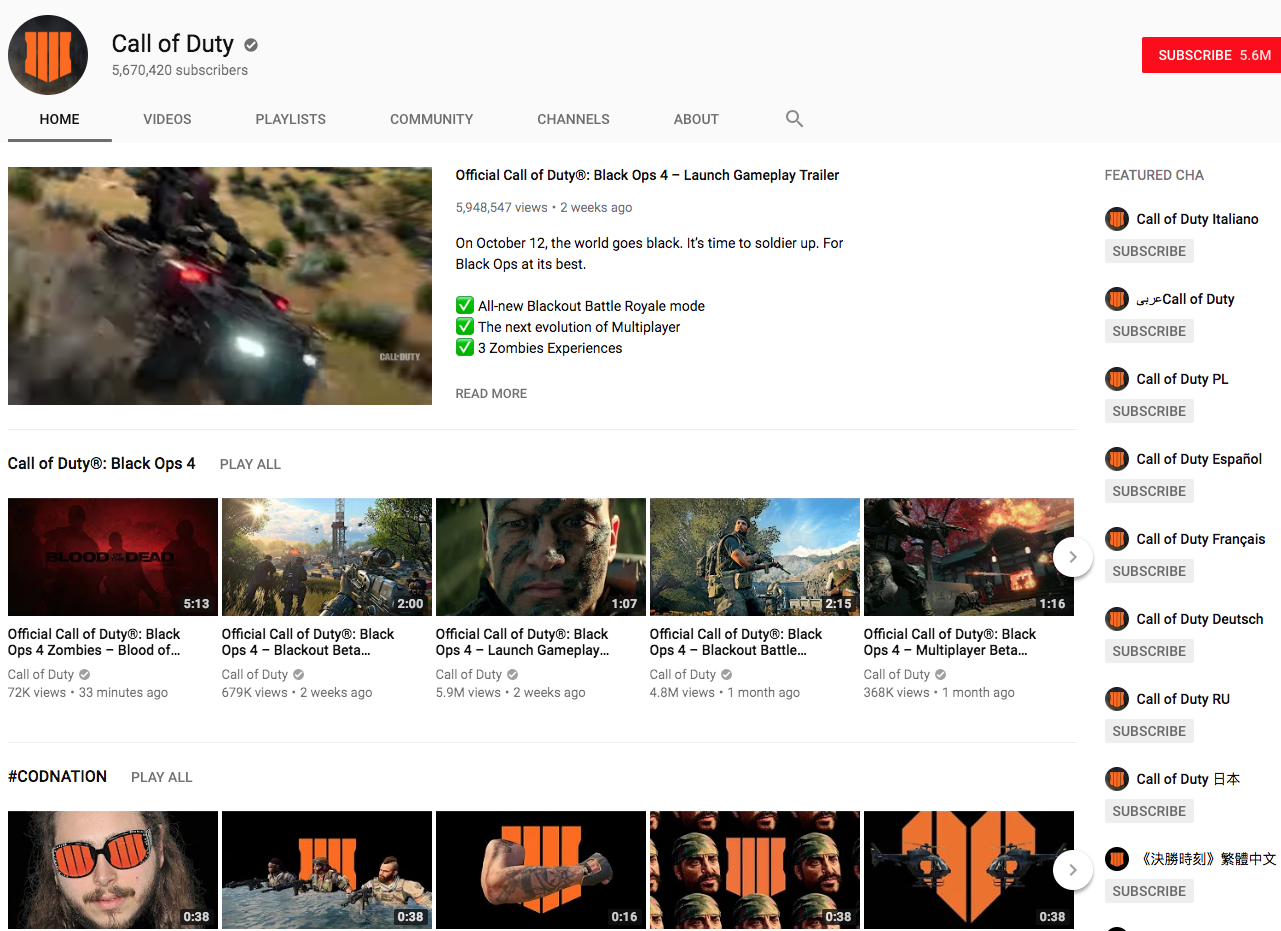Open the 0:16 tattooed arm video thumbnail

tap(541, 870)
